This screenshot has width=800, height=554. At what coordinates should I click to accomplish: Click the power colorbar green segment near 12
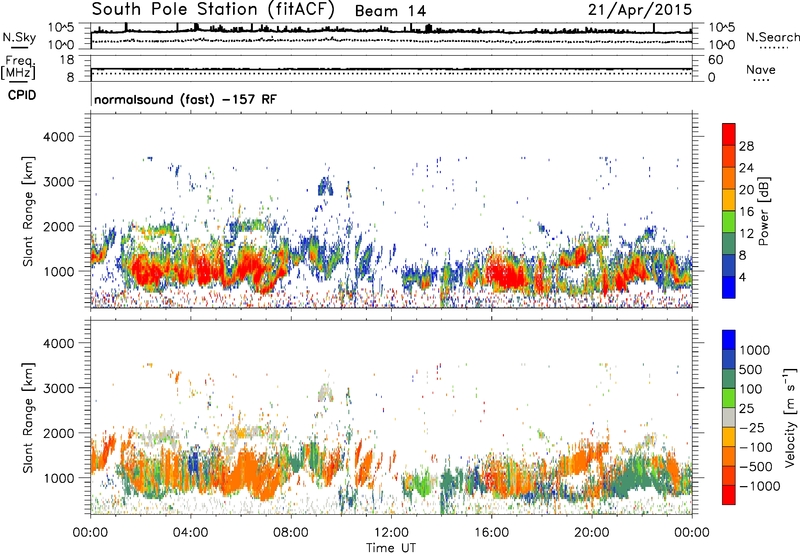tap(729, 221)
